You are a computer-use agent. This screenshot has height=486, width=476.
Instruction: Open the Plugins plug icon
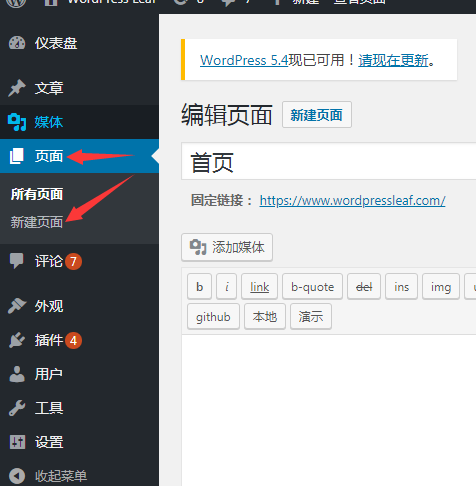click(x=17, y=340)
